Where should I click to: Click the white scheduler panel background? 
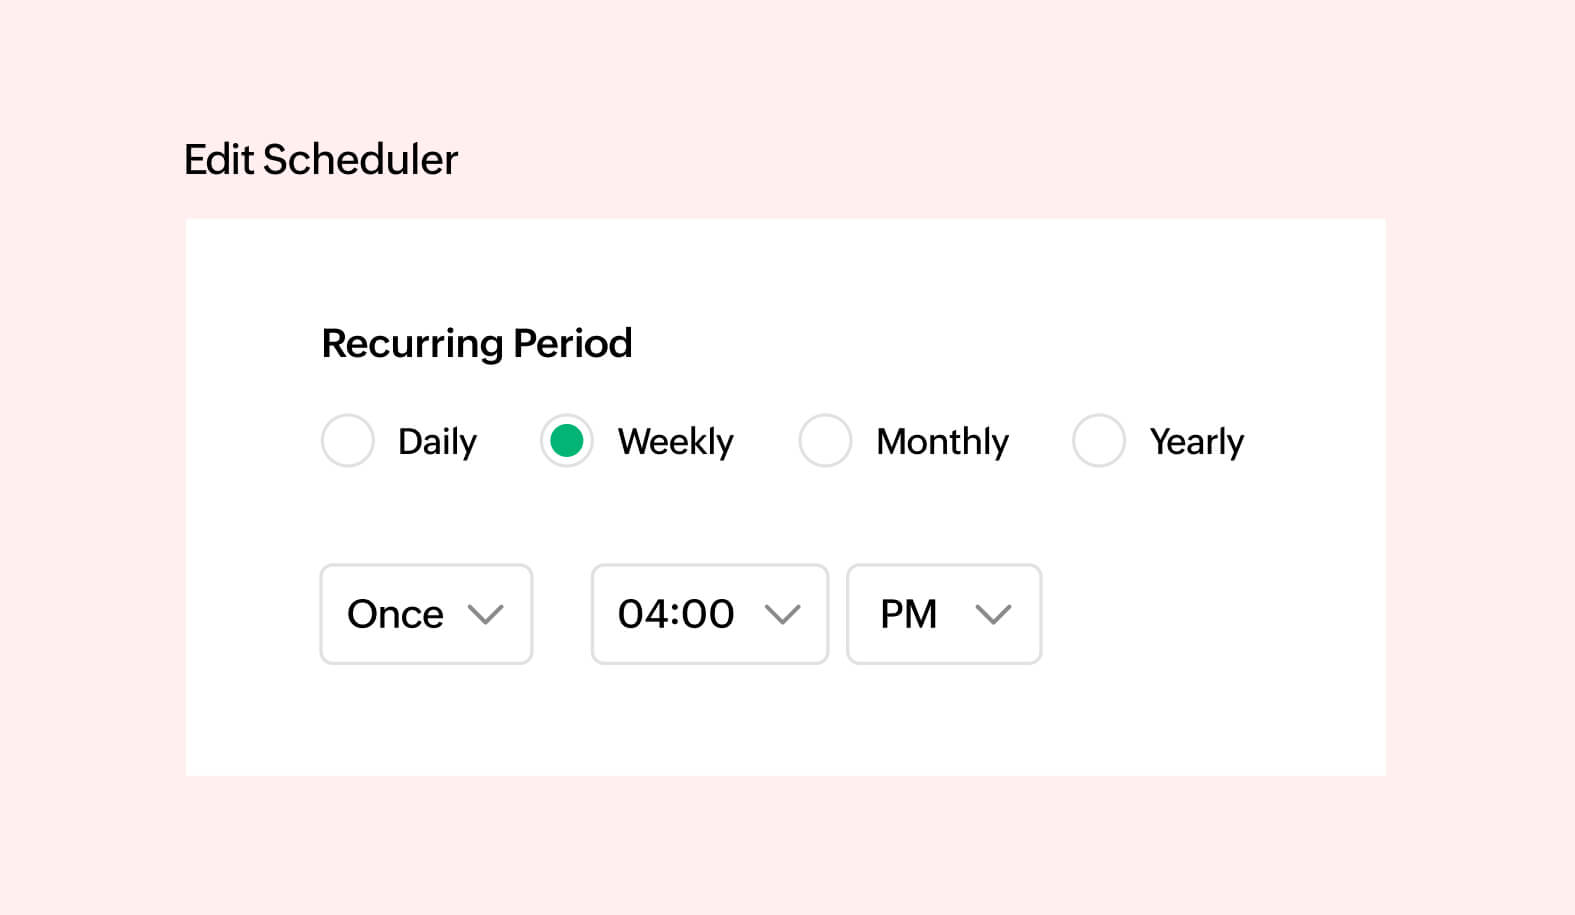click(1200, 720)
